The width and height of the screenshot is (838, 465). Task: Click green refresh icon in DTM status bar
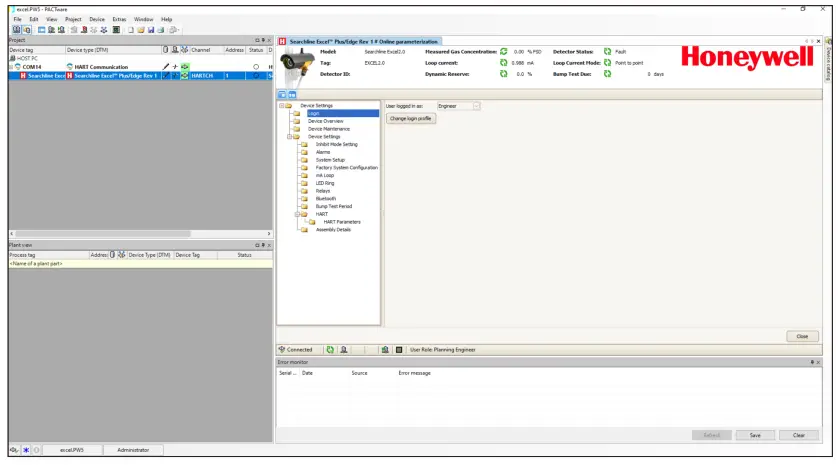coord(330,350)
